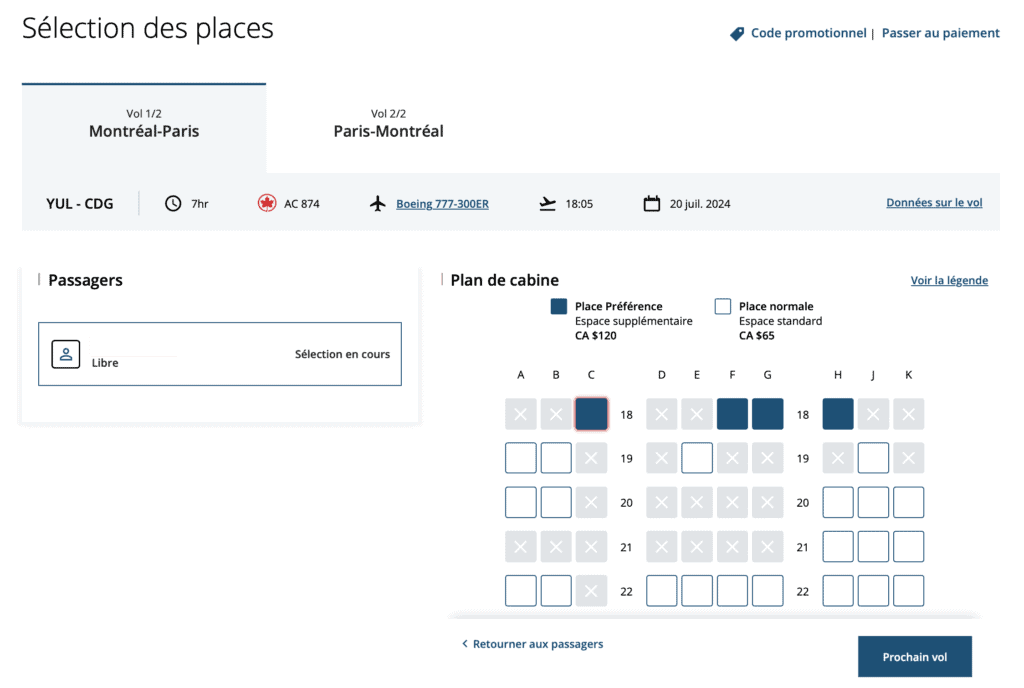1024x688 pixels.
Task: Choose aisle seat 22D
Action: coord(661,590)
